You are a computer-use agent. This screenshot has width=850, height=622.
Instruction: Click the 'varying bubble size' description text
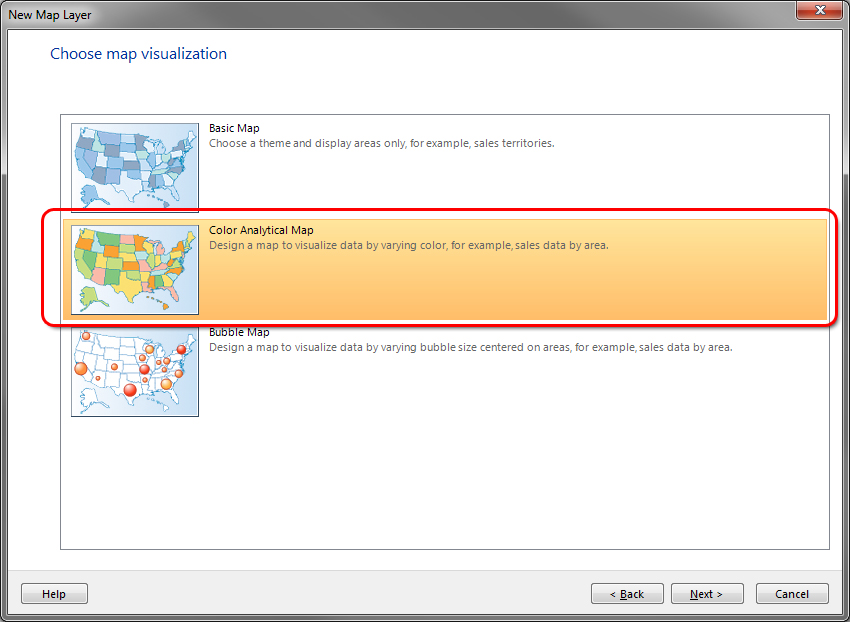point(470,348)
